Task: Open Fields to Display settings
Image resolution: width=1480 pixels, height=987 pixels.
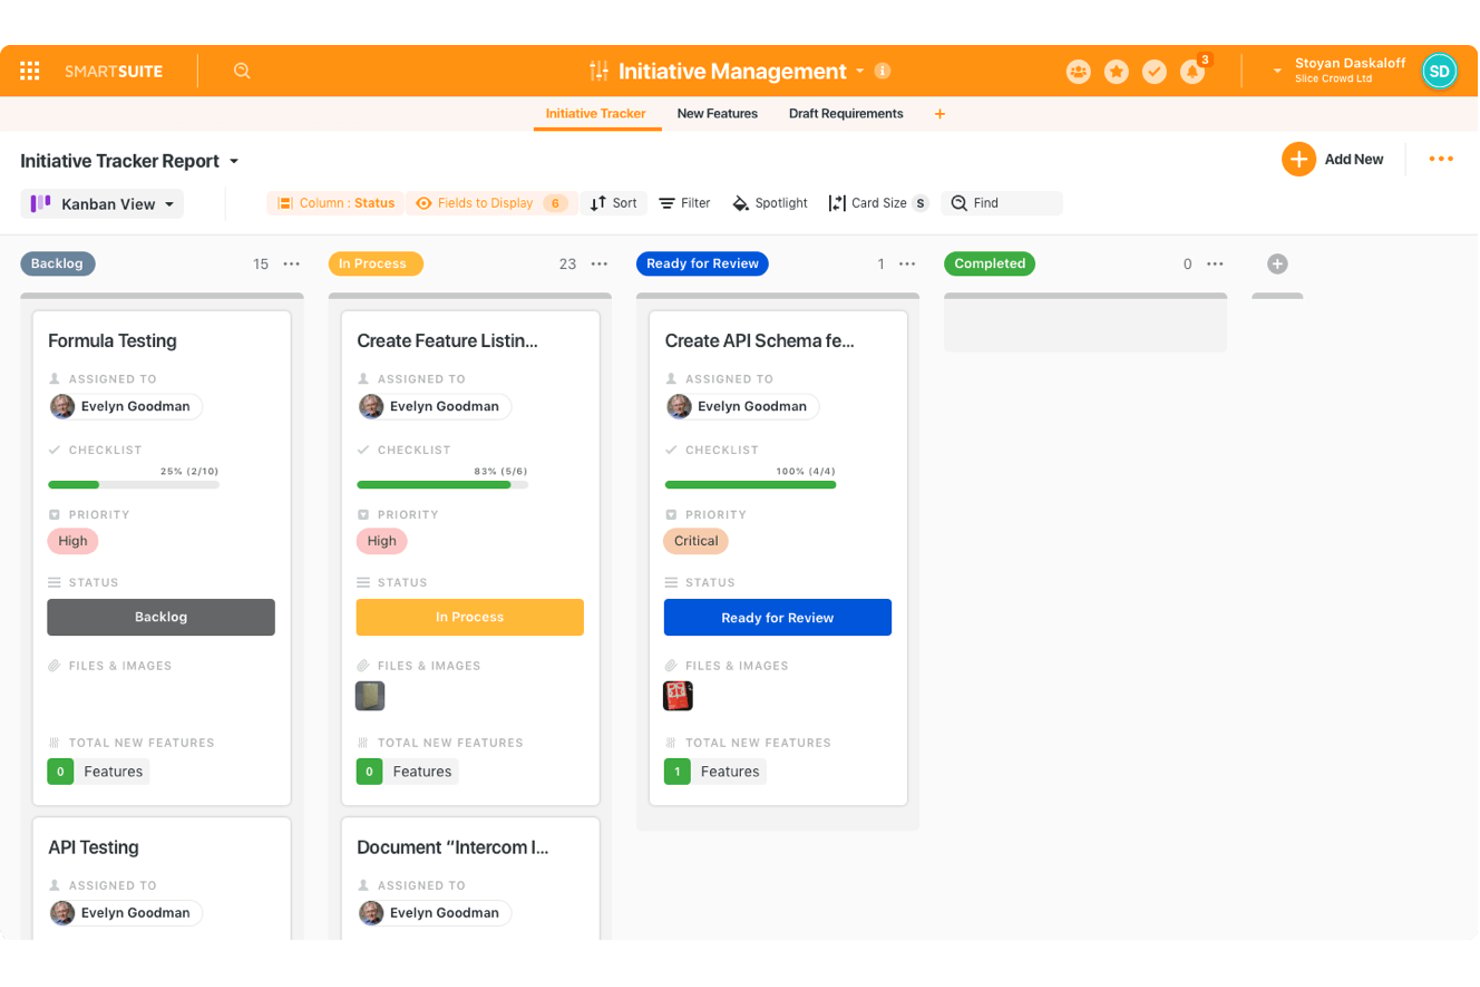Action: point(491,203)
